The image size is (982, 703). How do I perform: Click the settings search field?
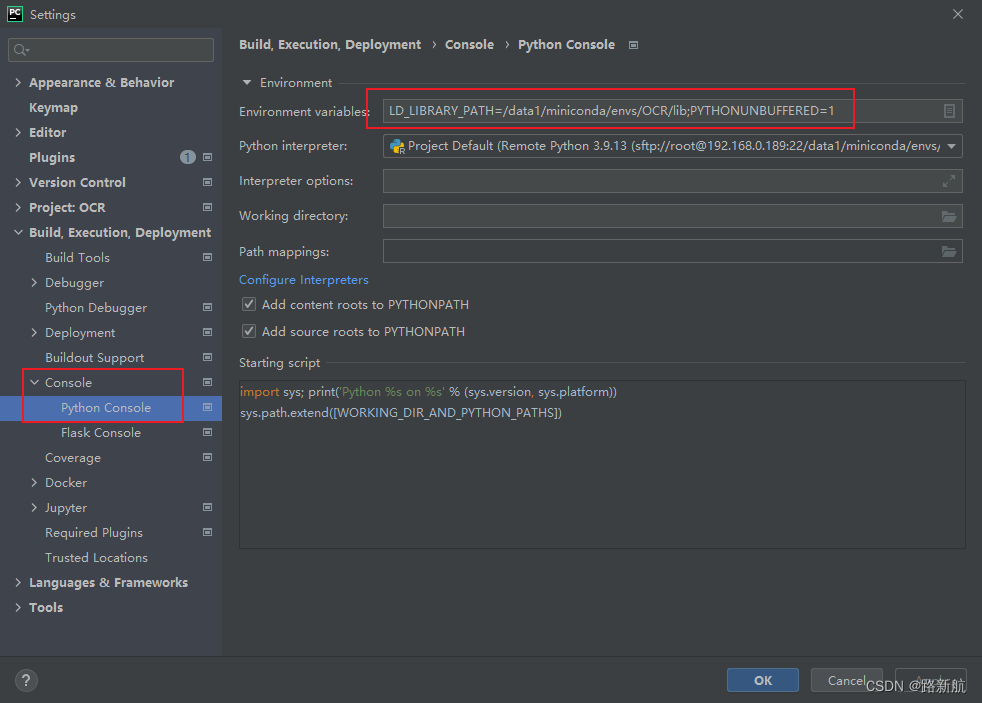pos(111,50)
